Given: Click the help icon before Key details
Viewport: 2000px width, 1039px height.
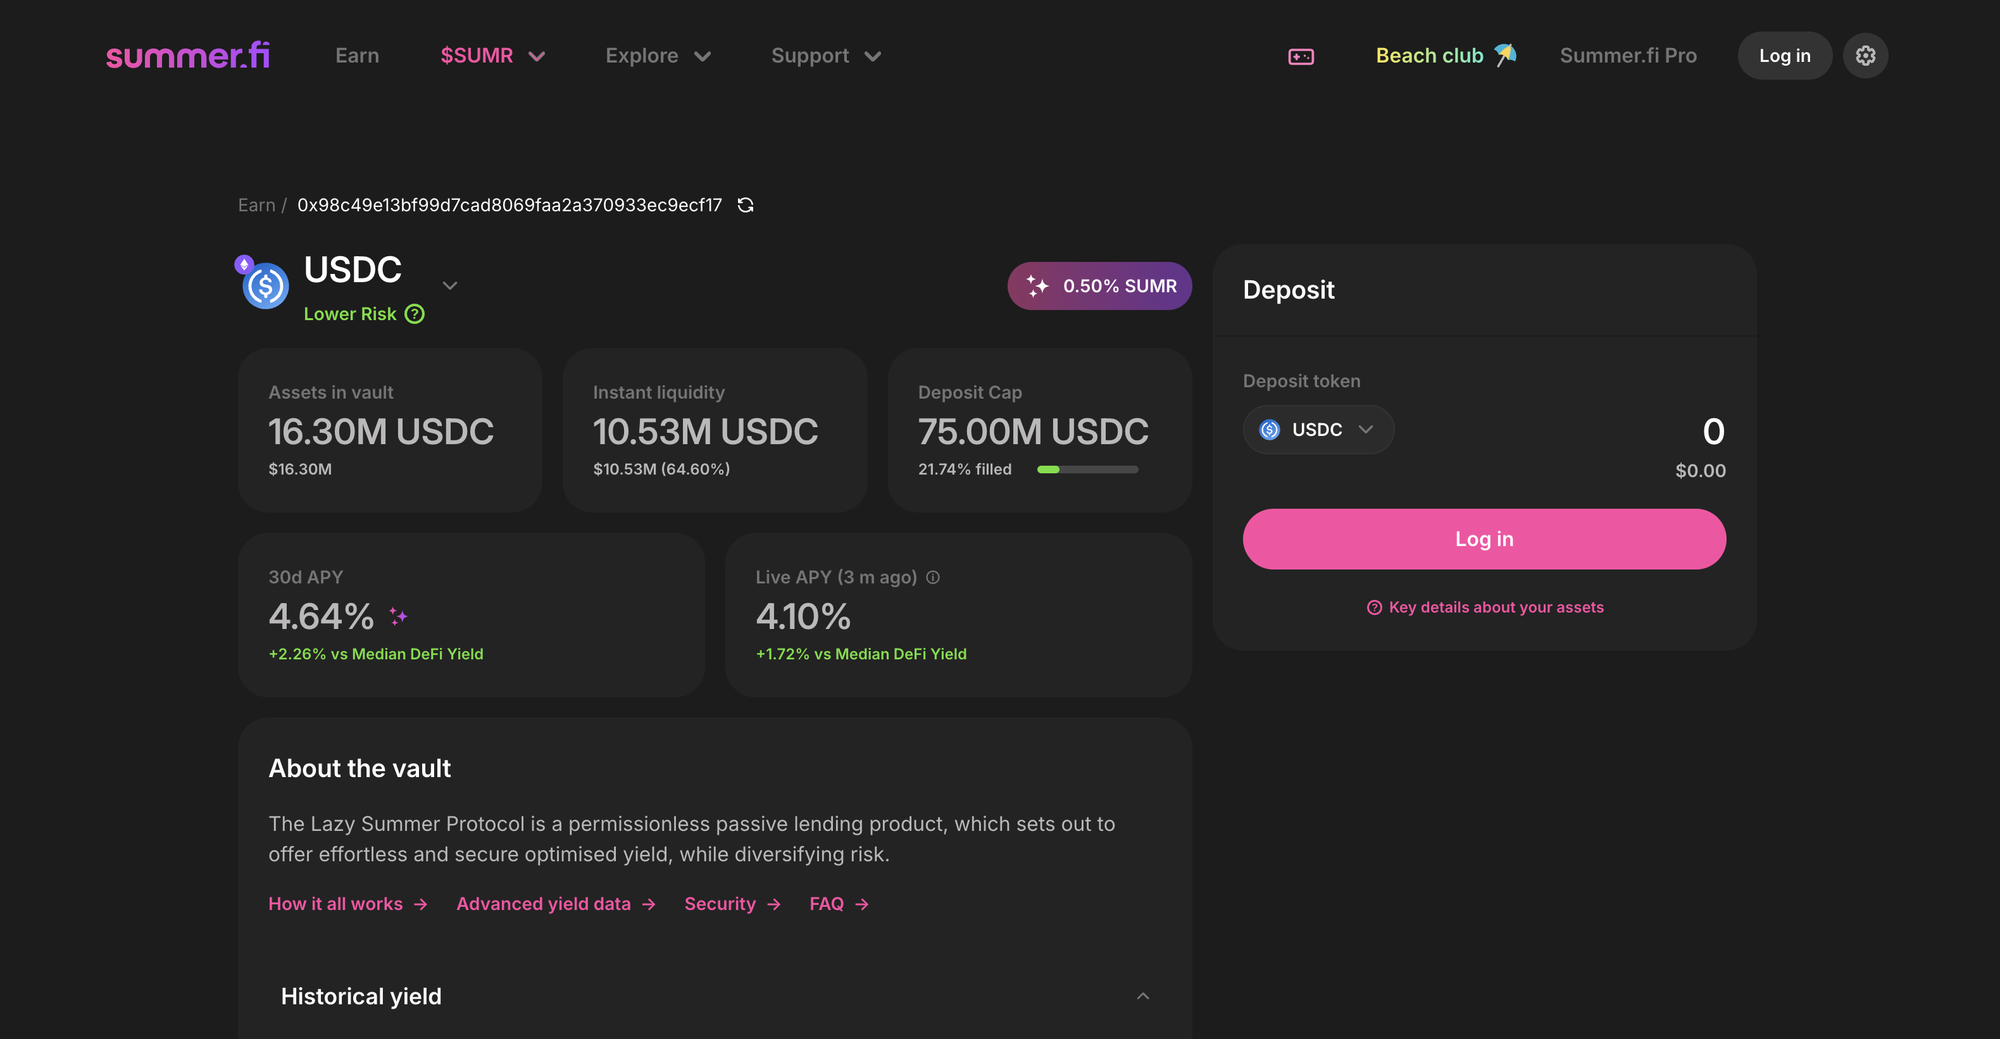Looking at the screenshot, I should [1374, 607].
